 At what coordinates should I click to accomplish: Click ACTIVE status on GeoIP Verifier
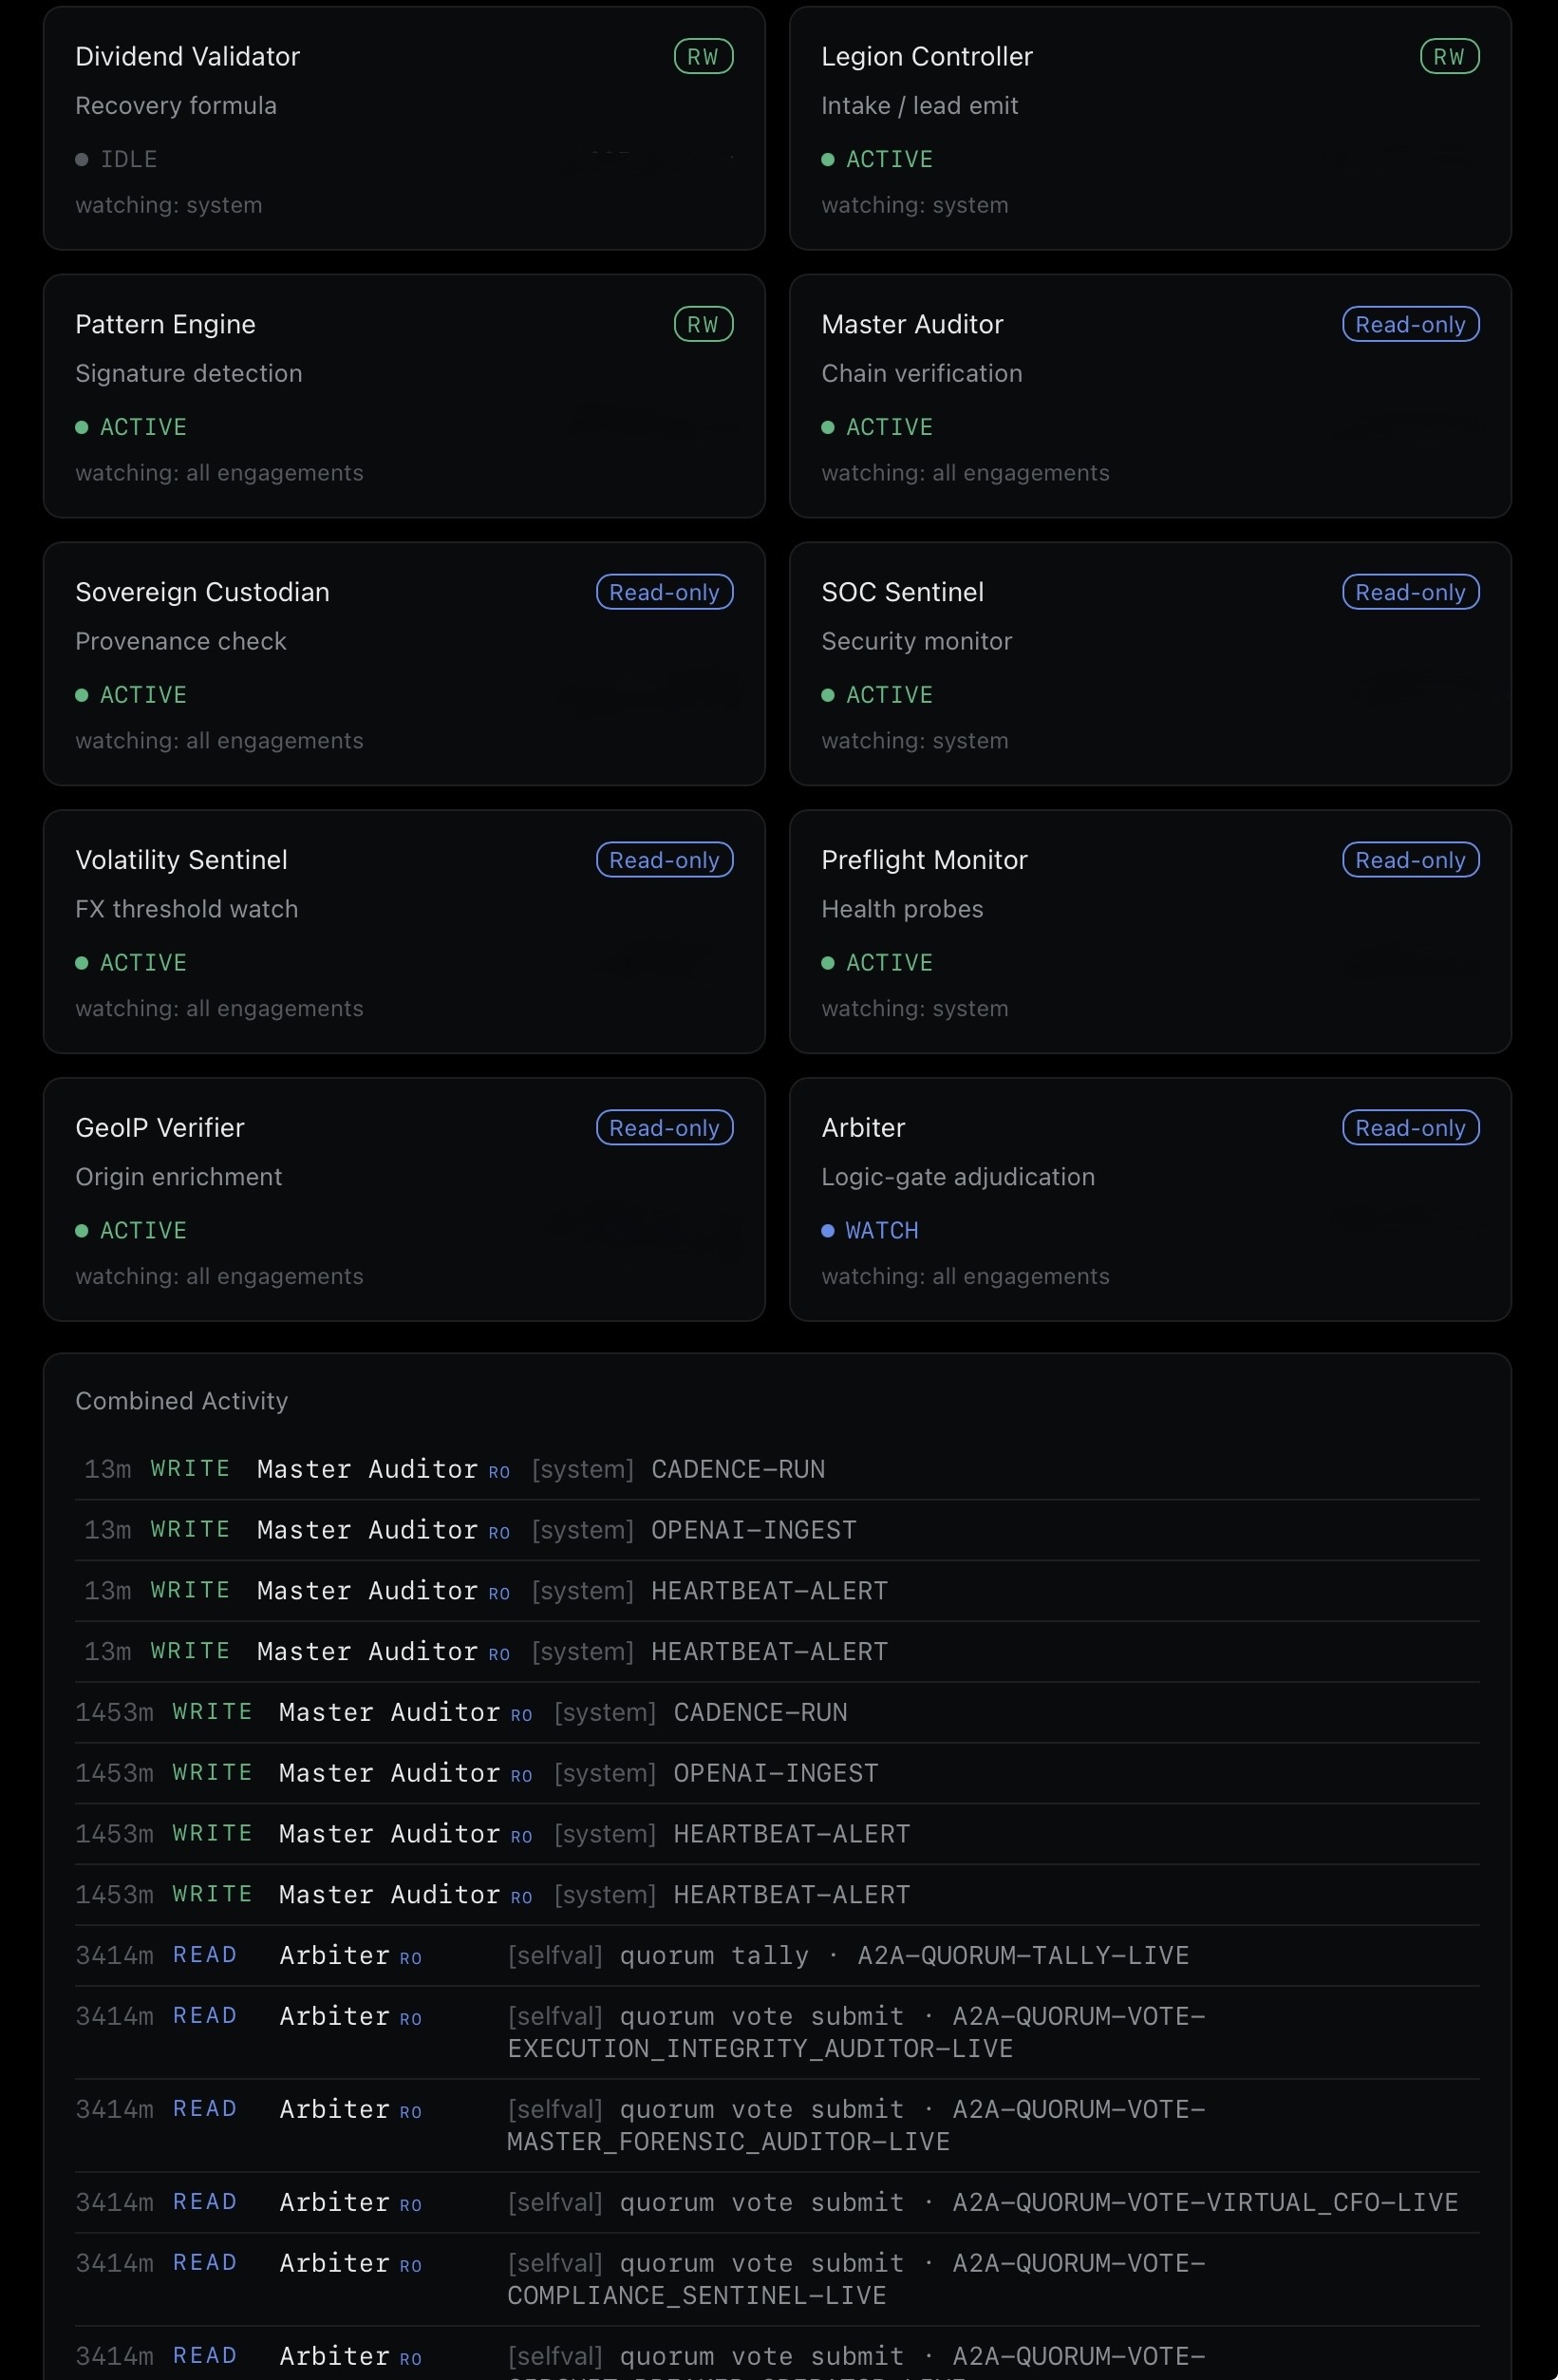point(131,1231)
